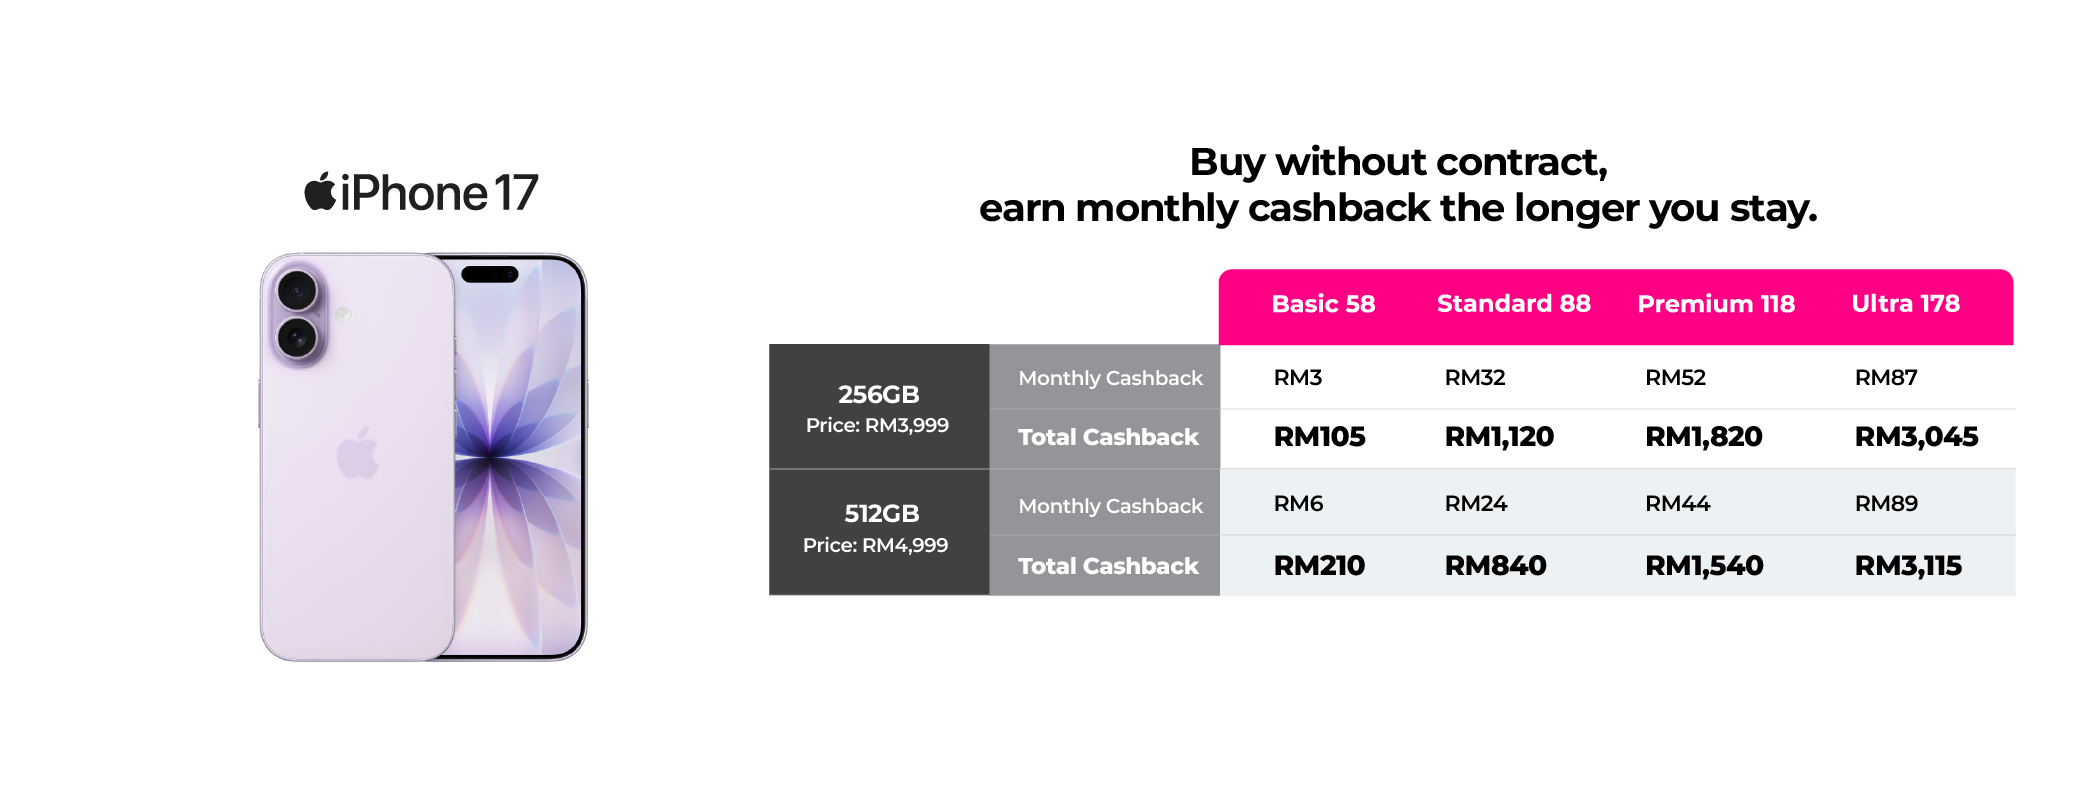Click RM1,120 total cashback for Standard
Image resolution: width=2091 pixels, height=785 pixels.
pyautogui.click(x=1499, y=437)
